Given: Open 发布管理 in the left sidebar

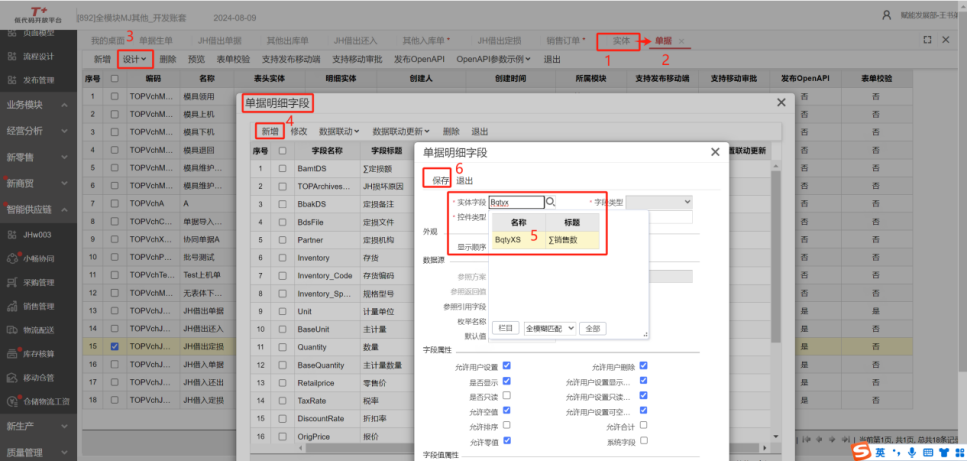Looking at the screenshot, I should click(x=39, y=80).
